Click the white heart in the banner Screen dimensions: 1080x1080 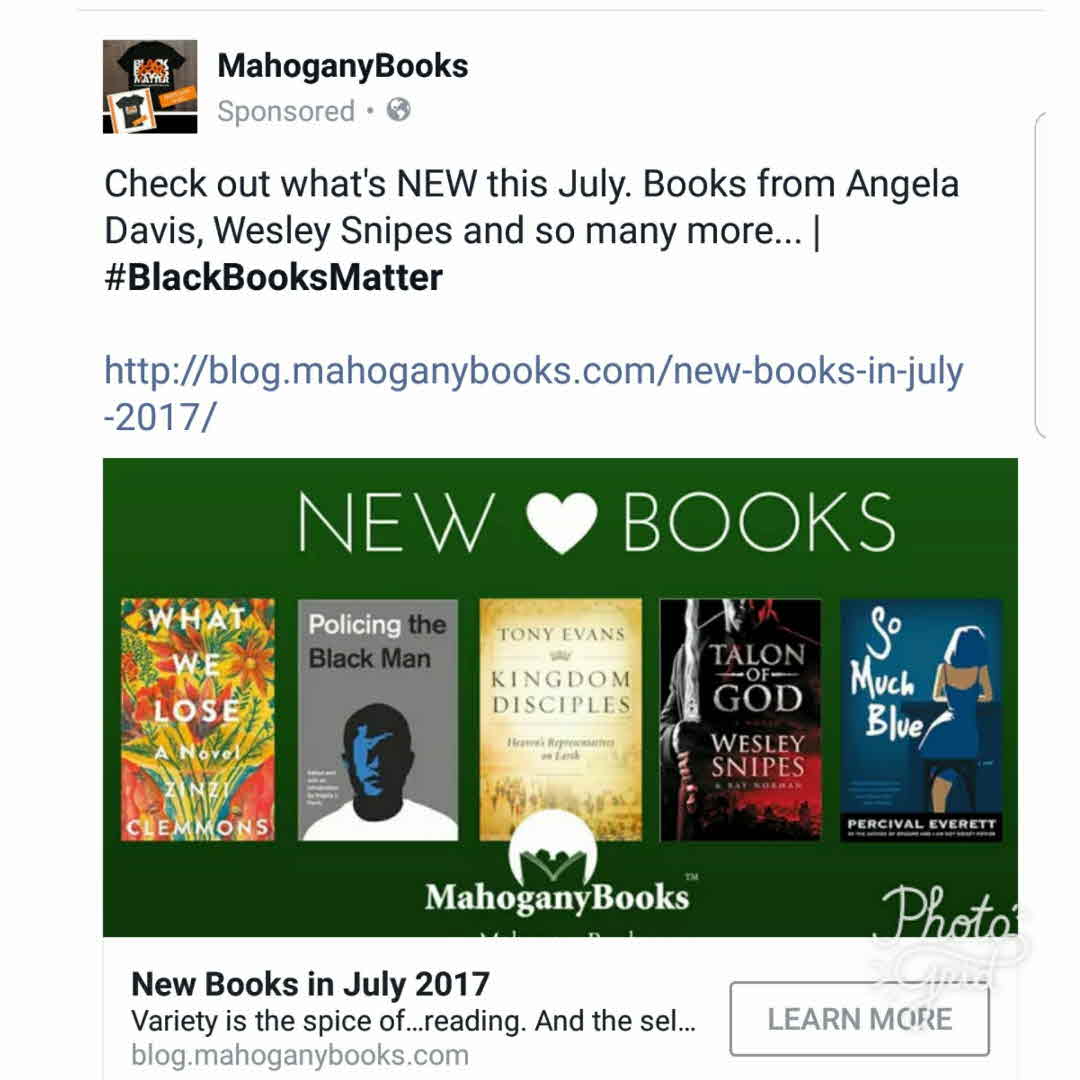pos(561,523)
